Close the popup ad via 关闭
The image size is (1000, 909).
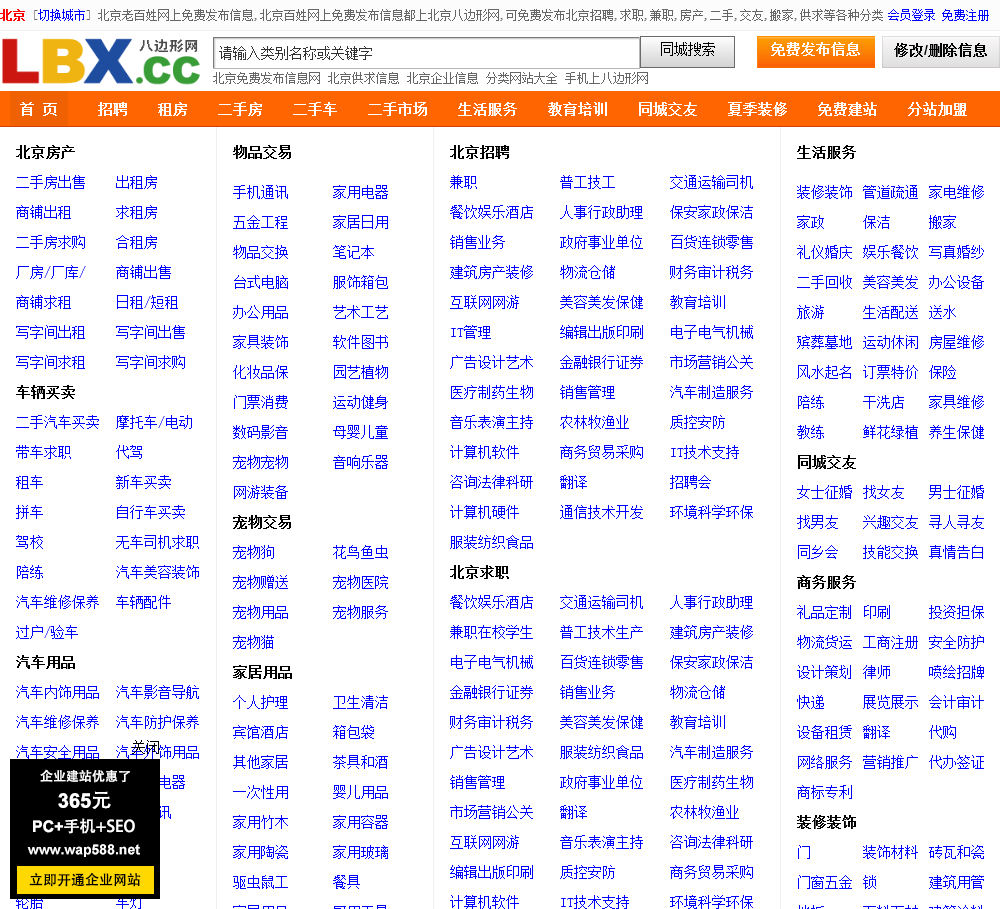coord(145,748)
